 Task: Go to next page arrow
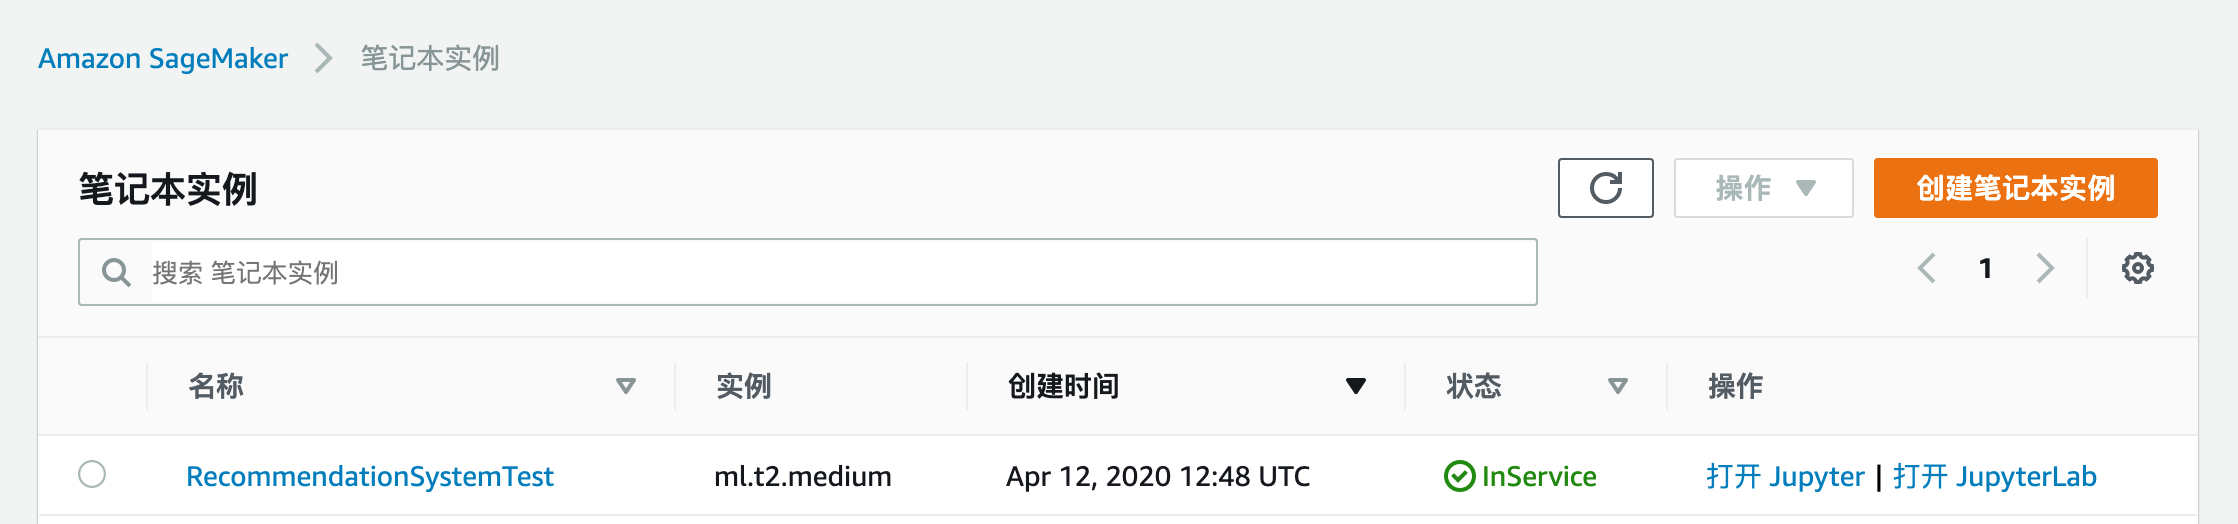pyautogui.click(x=2045, y=268)
